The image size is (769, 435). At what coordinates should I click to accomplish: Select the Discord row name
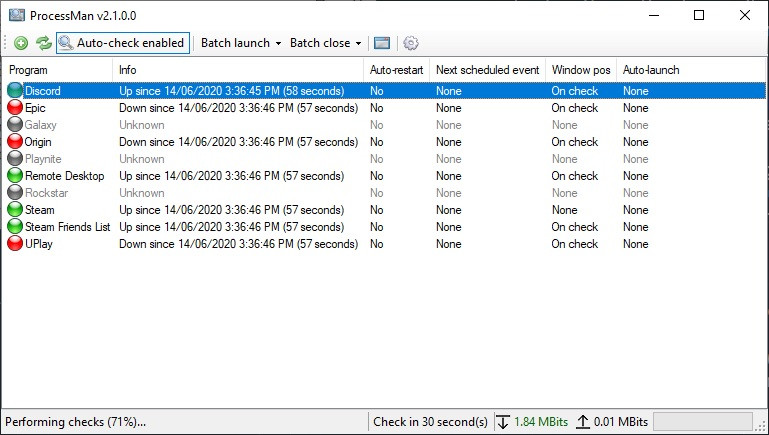(x=43, y=91)
